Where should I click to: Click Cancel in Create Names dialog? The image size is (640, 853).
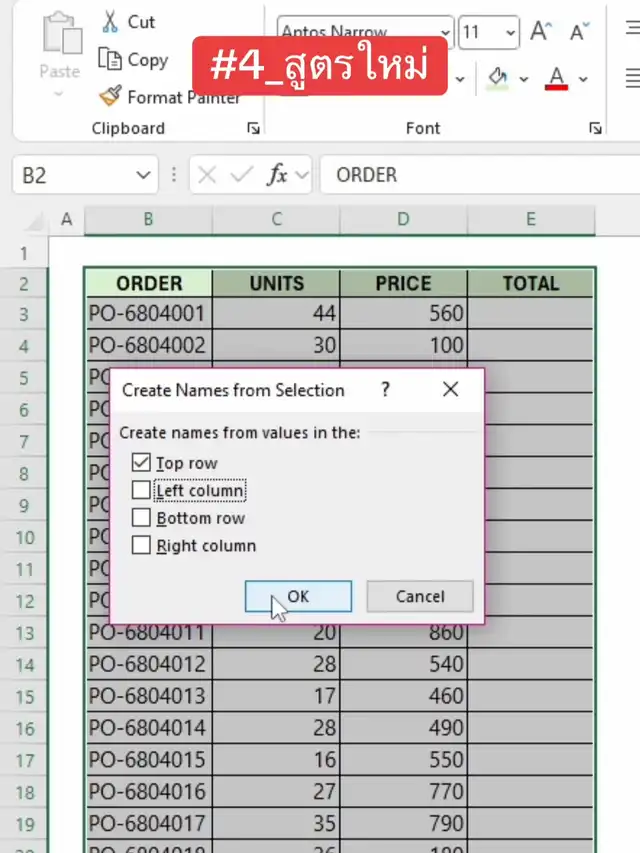(419, 597)
